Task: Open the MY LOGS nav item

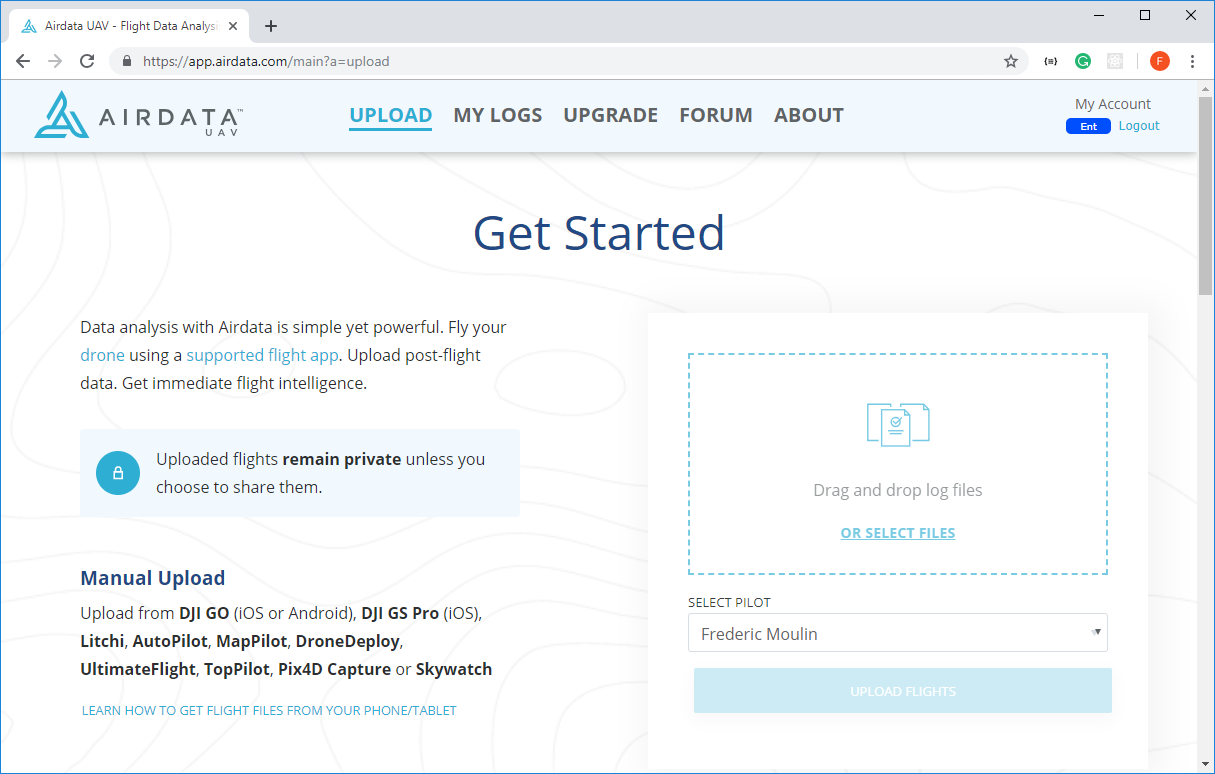Action: click(x=498, y=115)
